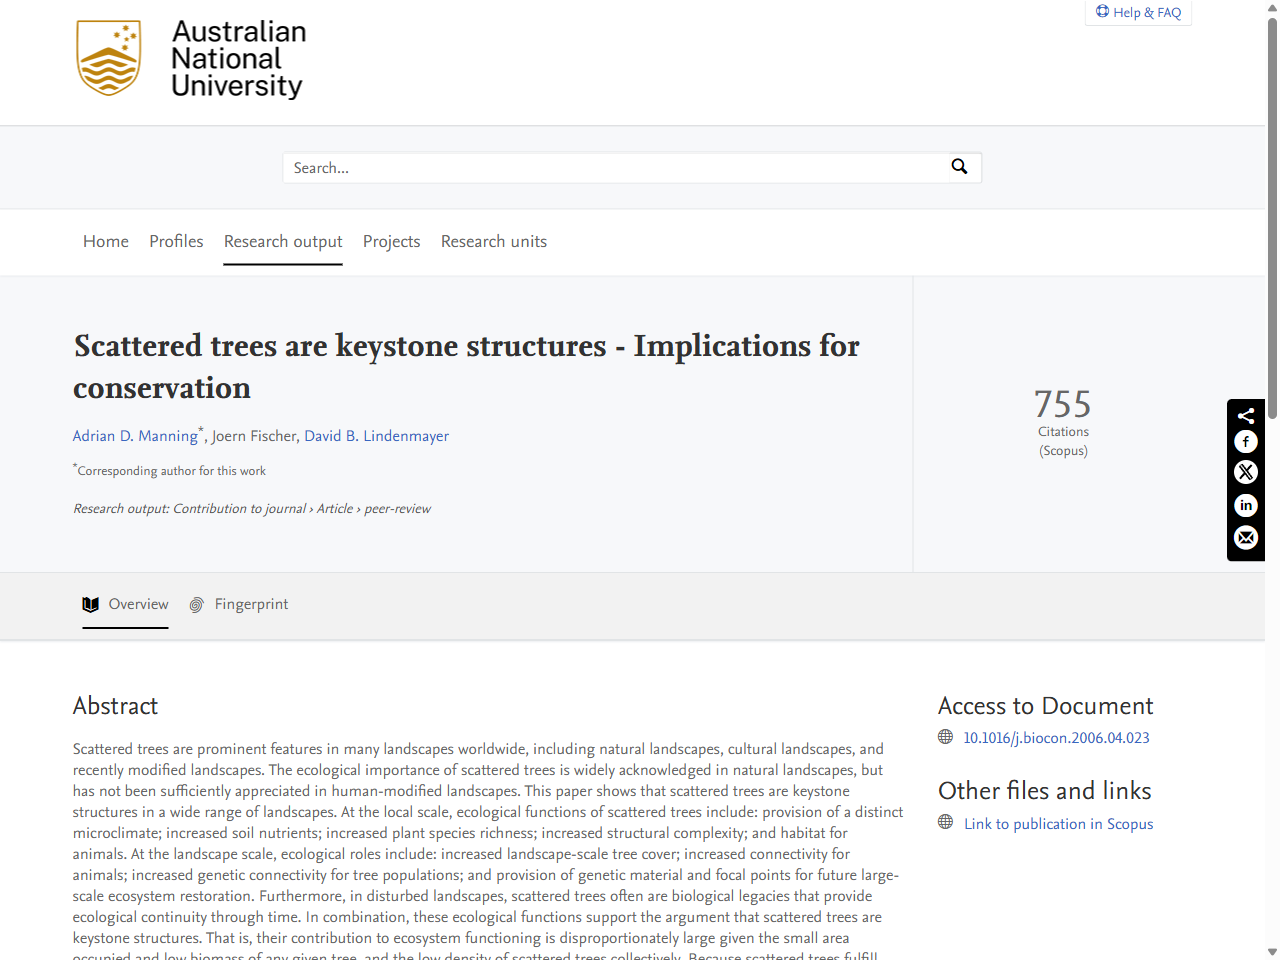Open the Help & FAQ page

point(1138,12)
